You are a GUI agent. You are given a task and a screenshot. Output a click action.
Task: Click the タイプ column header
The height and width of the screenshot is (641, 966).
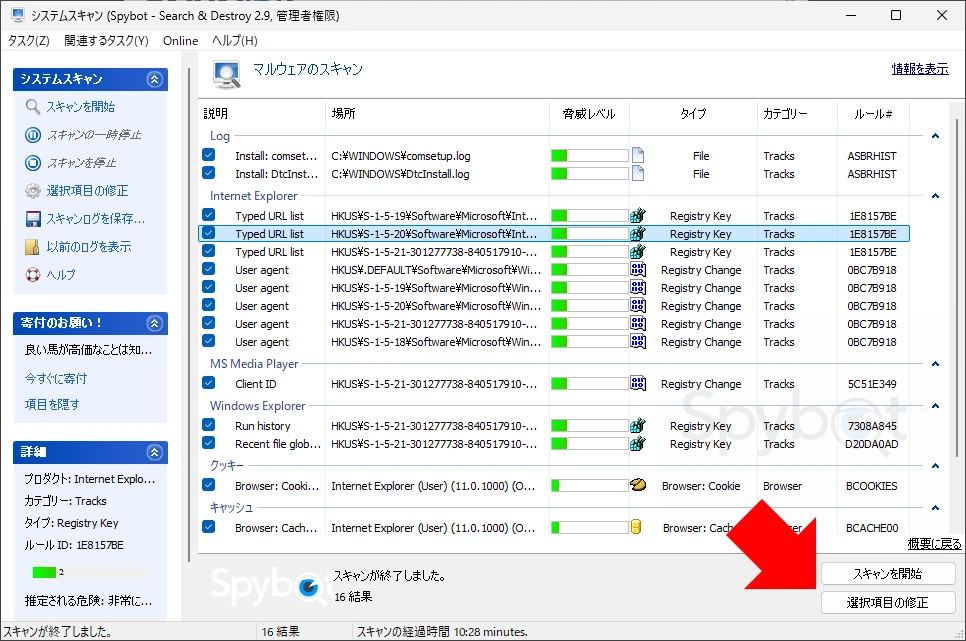click(x=693, y=113)
